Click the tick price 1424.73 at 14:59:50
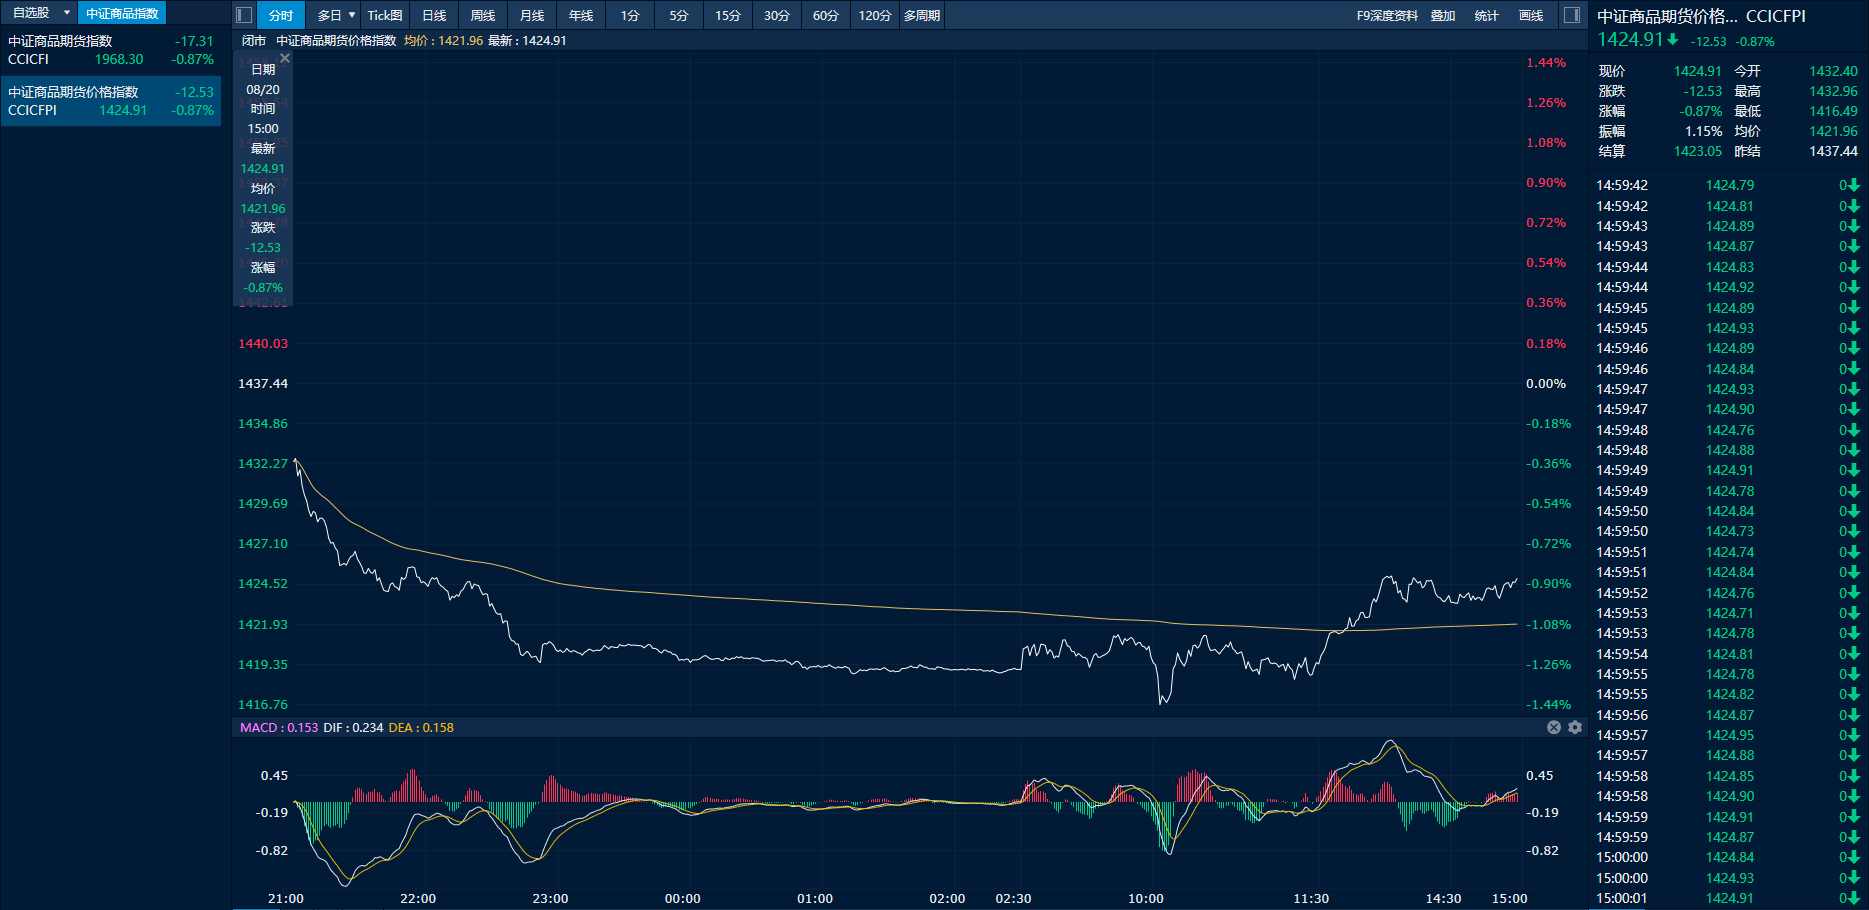The height and width of the screenshot is (910, 1869). coord(1730,531)
